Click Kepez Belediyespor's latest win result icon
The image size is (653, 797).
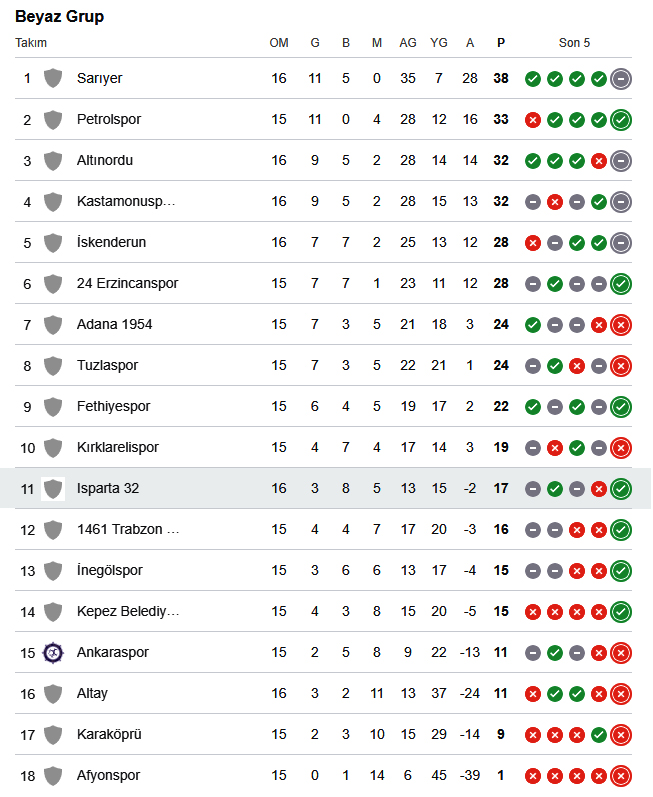coord(620,611)
